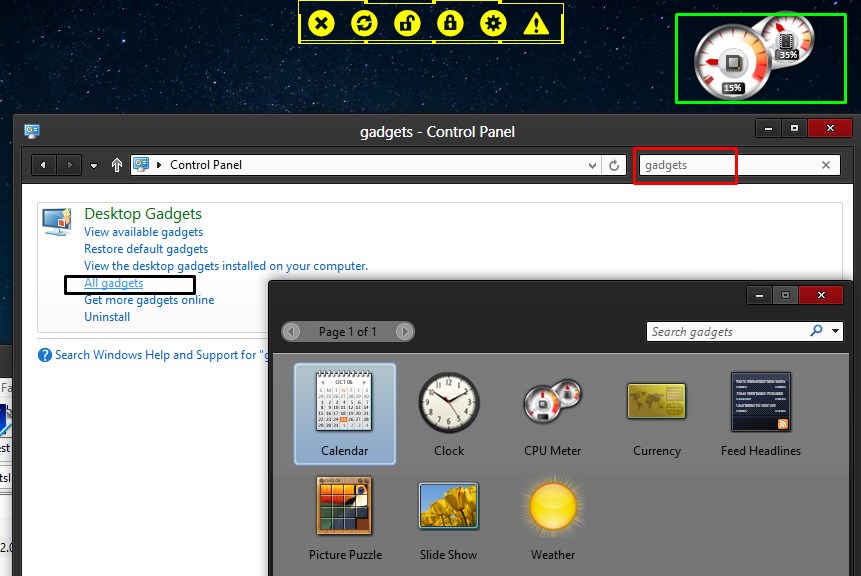The image size is (861, 576).
Task: Click Control Panel in the address bar
Action: click(x=206, y=165)
